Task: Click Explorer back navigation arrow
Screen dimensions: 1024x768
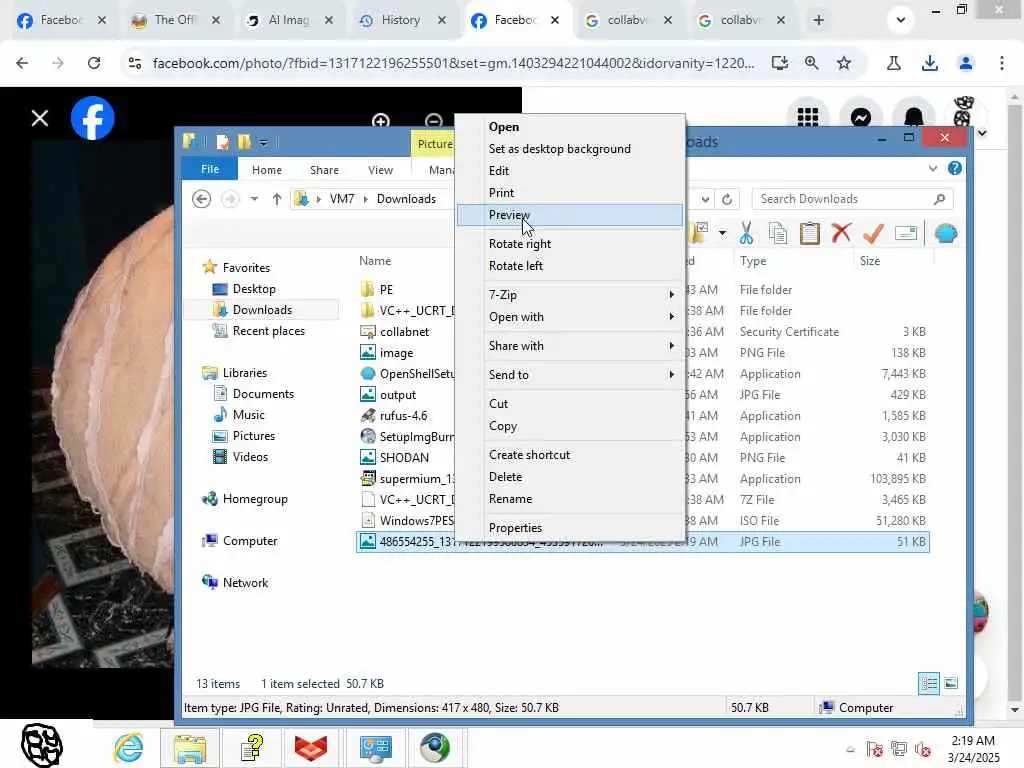Action: 201,199
